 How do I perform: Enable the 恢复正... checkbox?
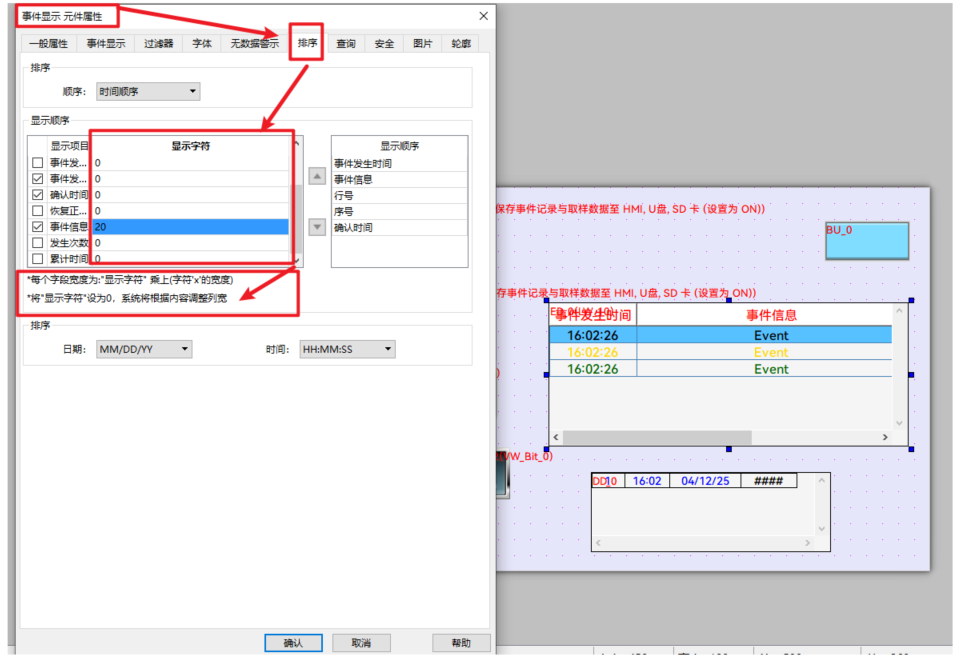point(38,211)
